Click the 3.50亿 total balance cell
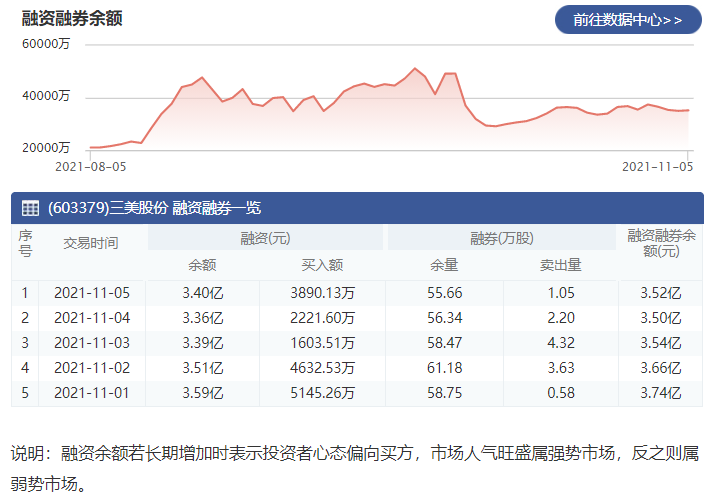Screen dimensions: 710x500 click(661, 318)
